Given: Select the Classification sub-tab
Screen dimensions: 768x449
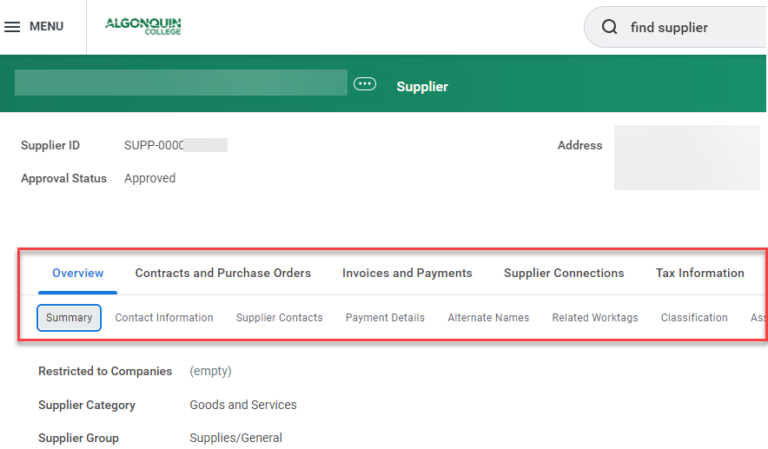Looking at the screenshot, I should click(x=694, y=318).
